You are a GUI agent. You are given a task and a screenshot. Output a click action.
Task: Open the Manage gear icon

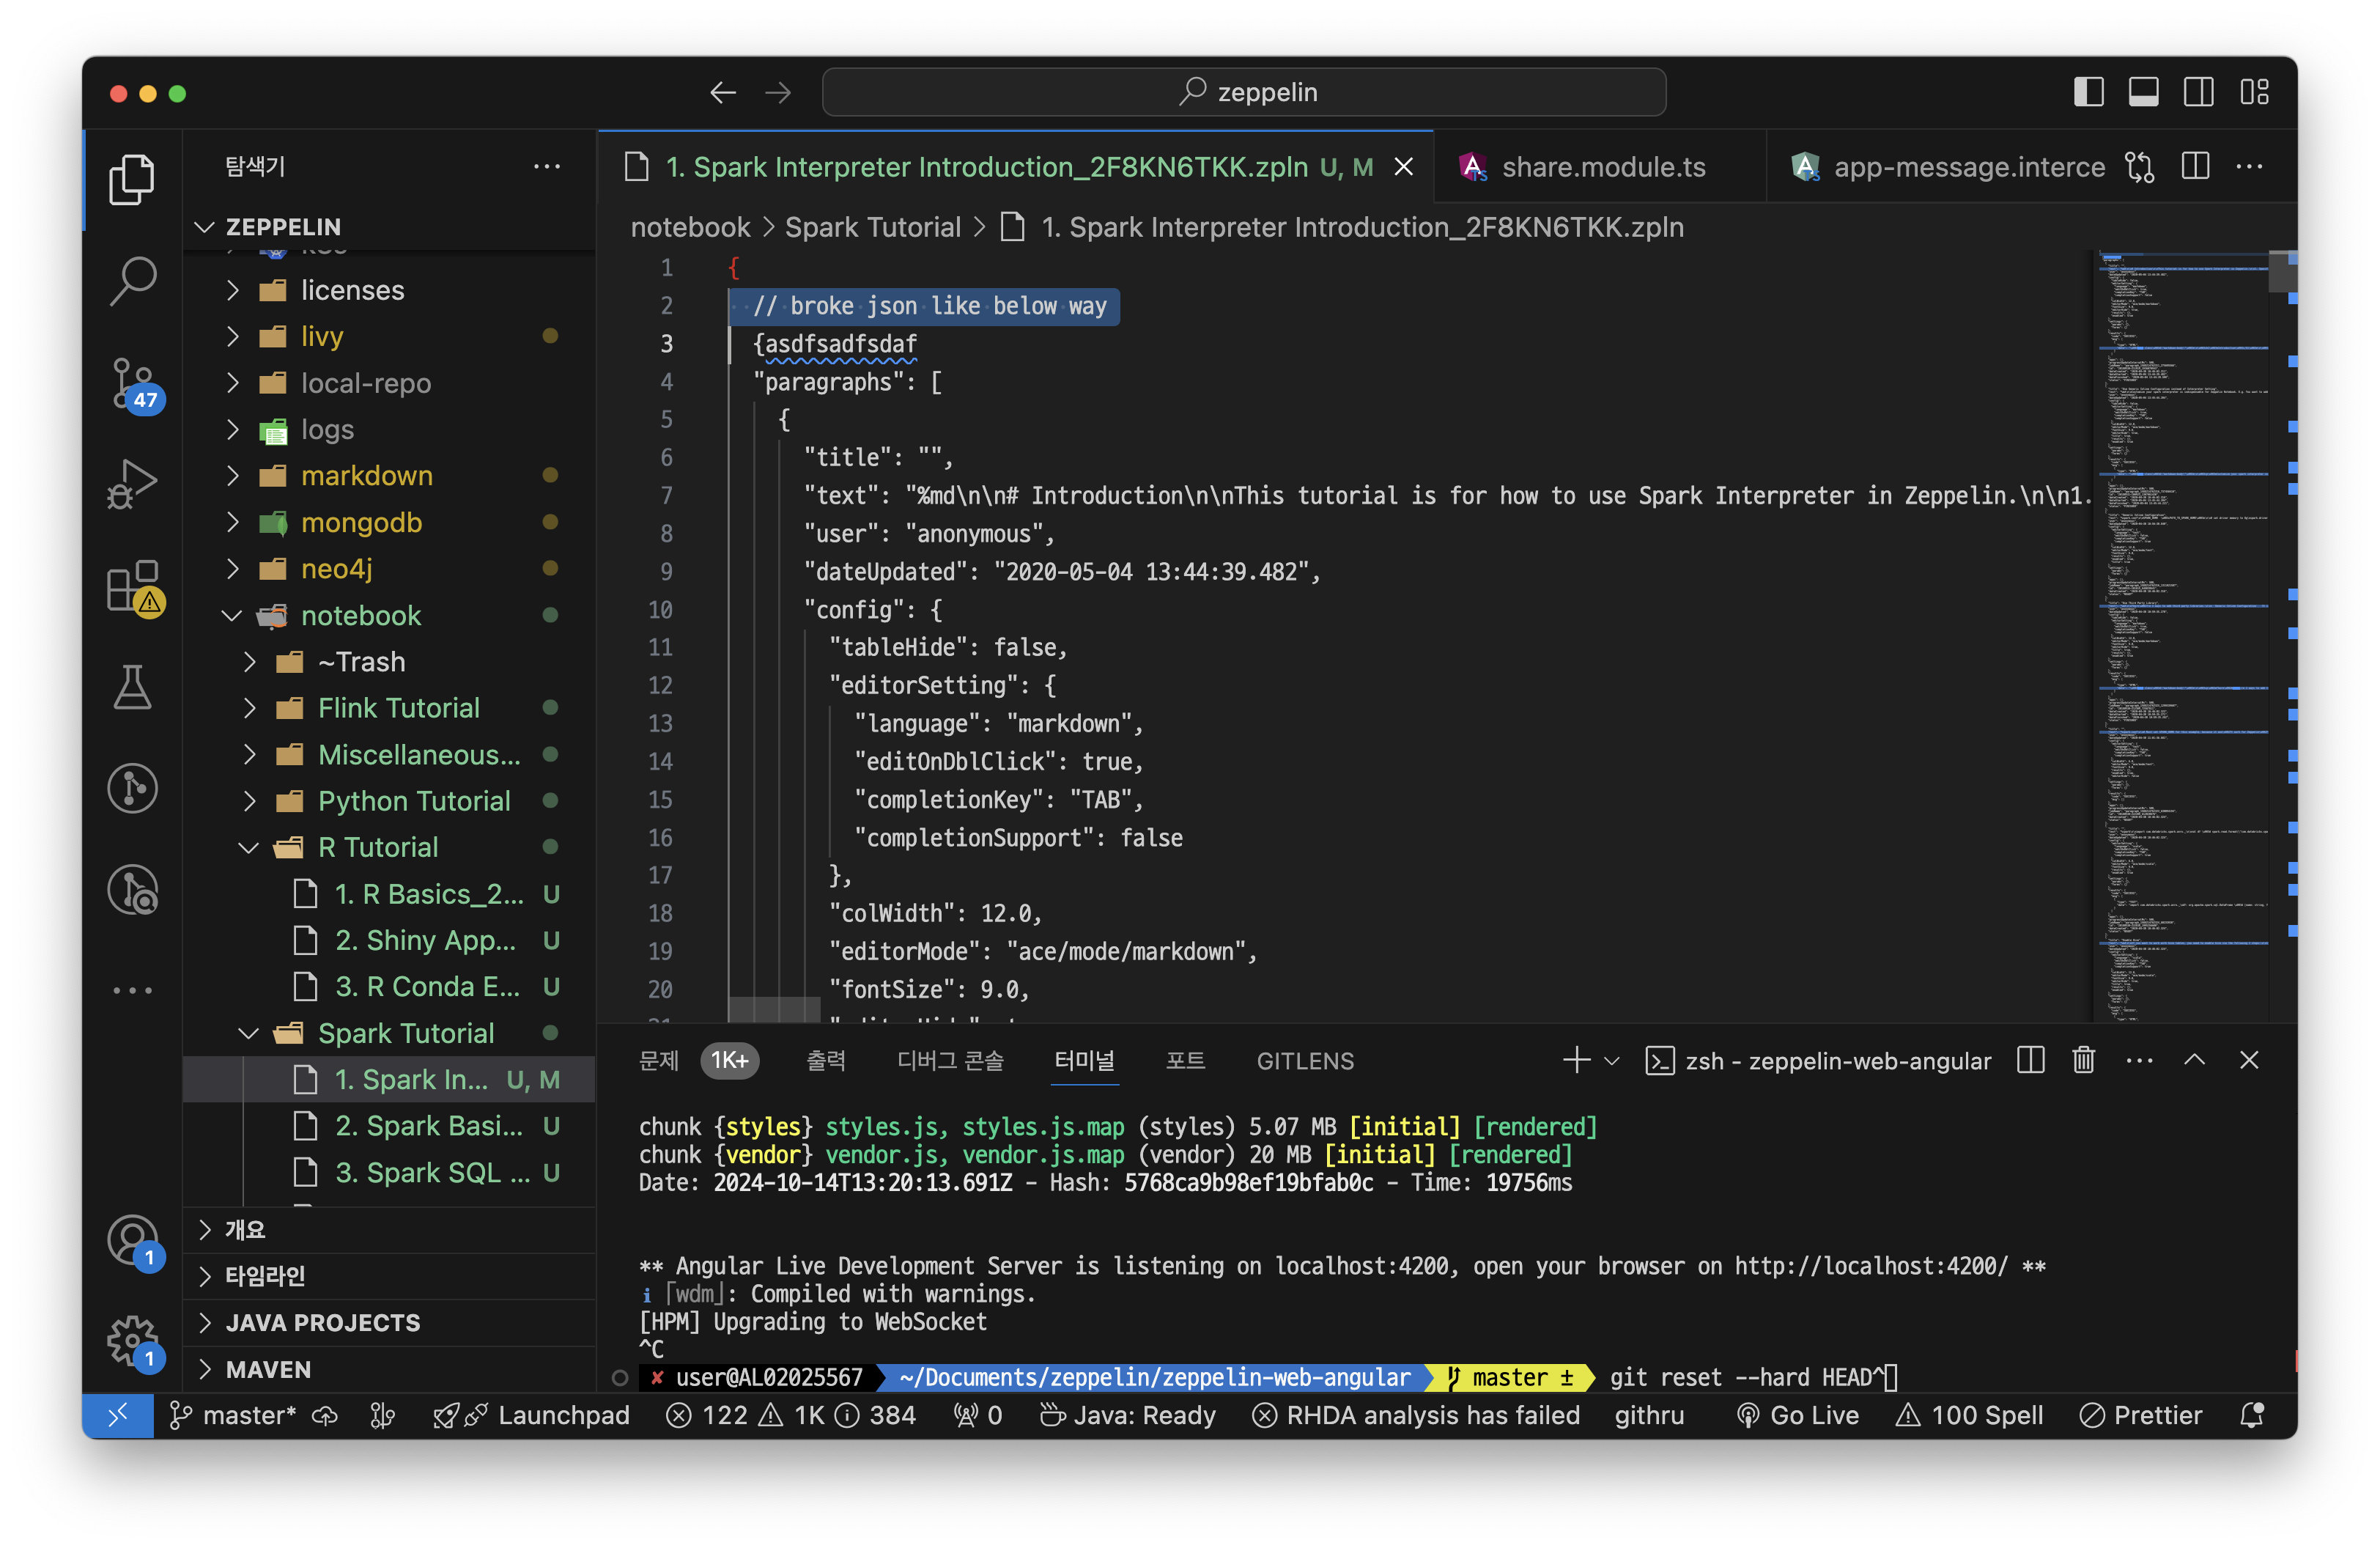point(132,1342)
